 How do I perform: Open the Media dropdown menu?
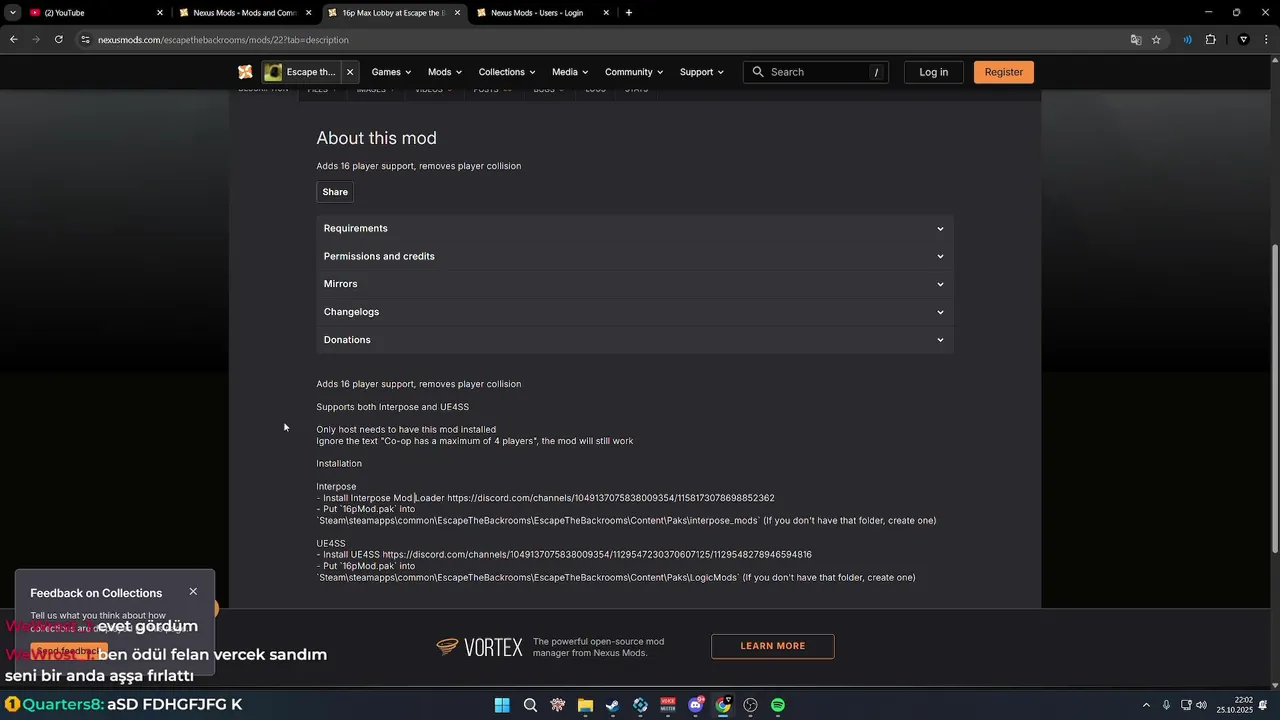click(570, 72)
